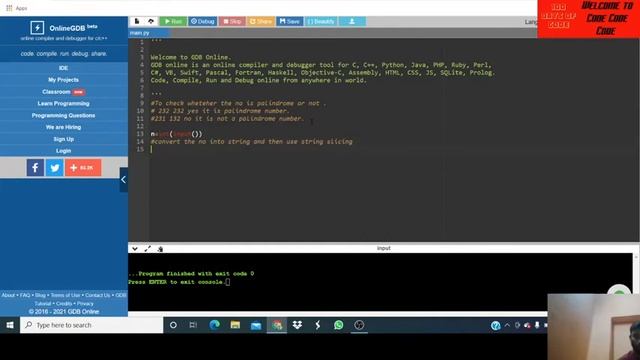640x360 pixels.
Task: Open File Explorer from taskbar
Action: pos(235,325)
